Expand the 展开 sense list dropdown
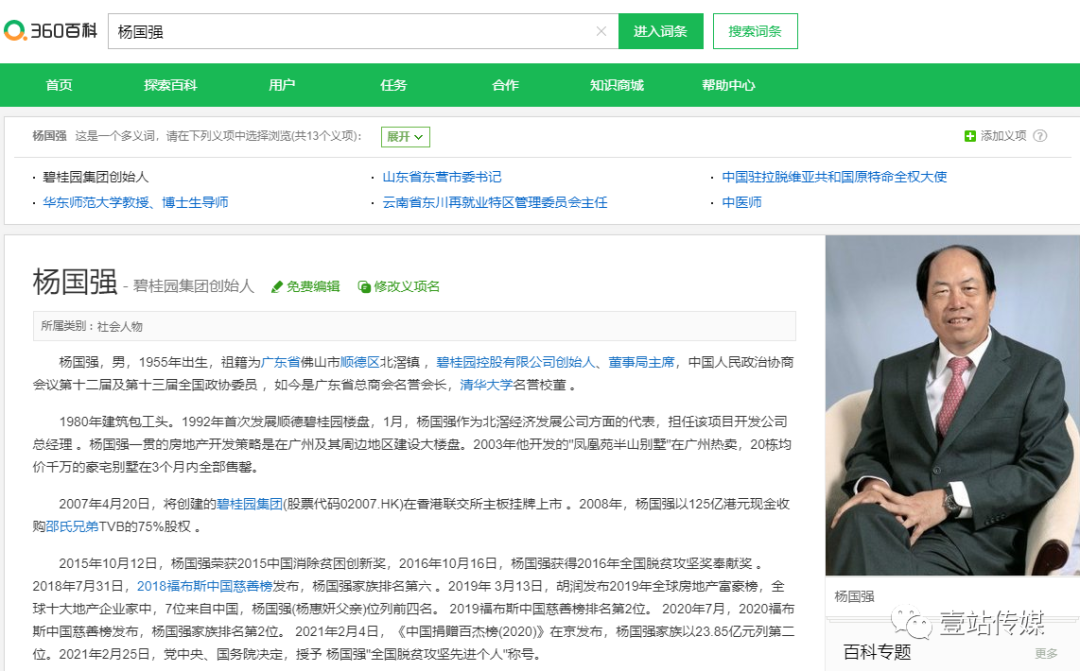 point(404,134)
